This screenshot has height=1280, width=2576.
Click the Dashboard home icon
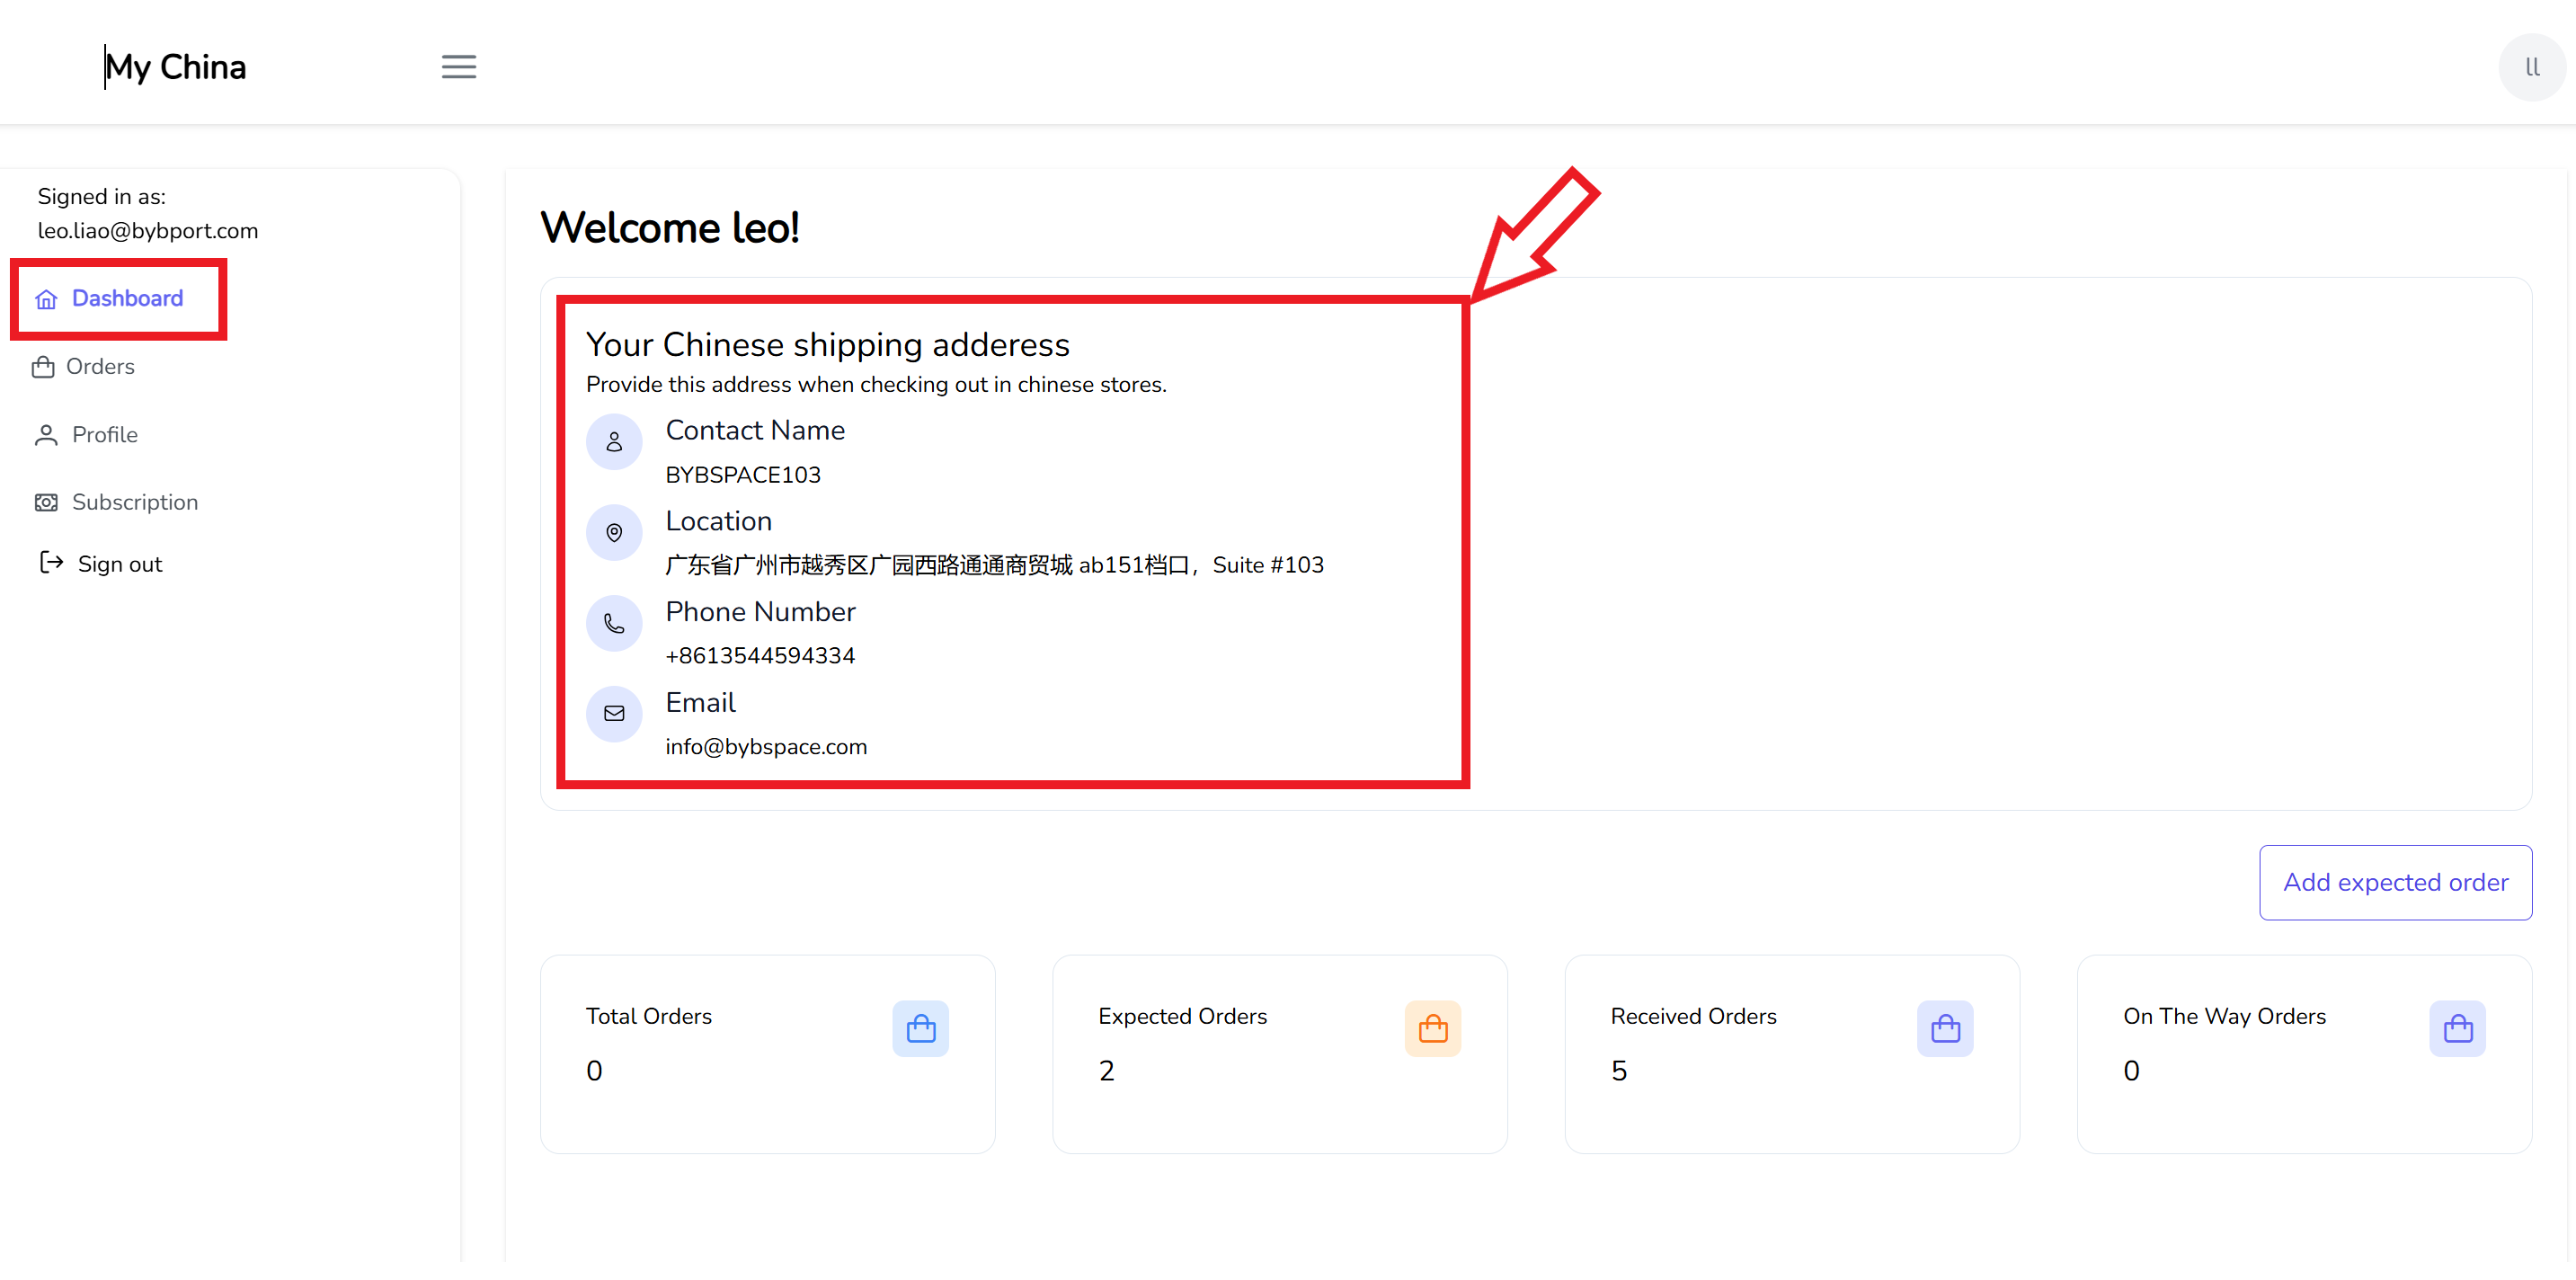coord(46,299)
